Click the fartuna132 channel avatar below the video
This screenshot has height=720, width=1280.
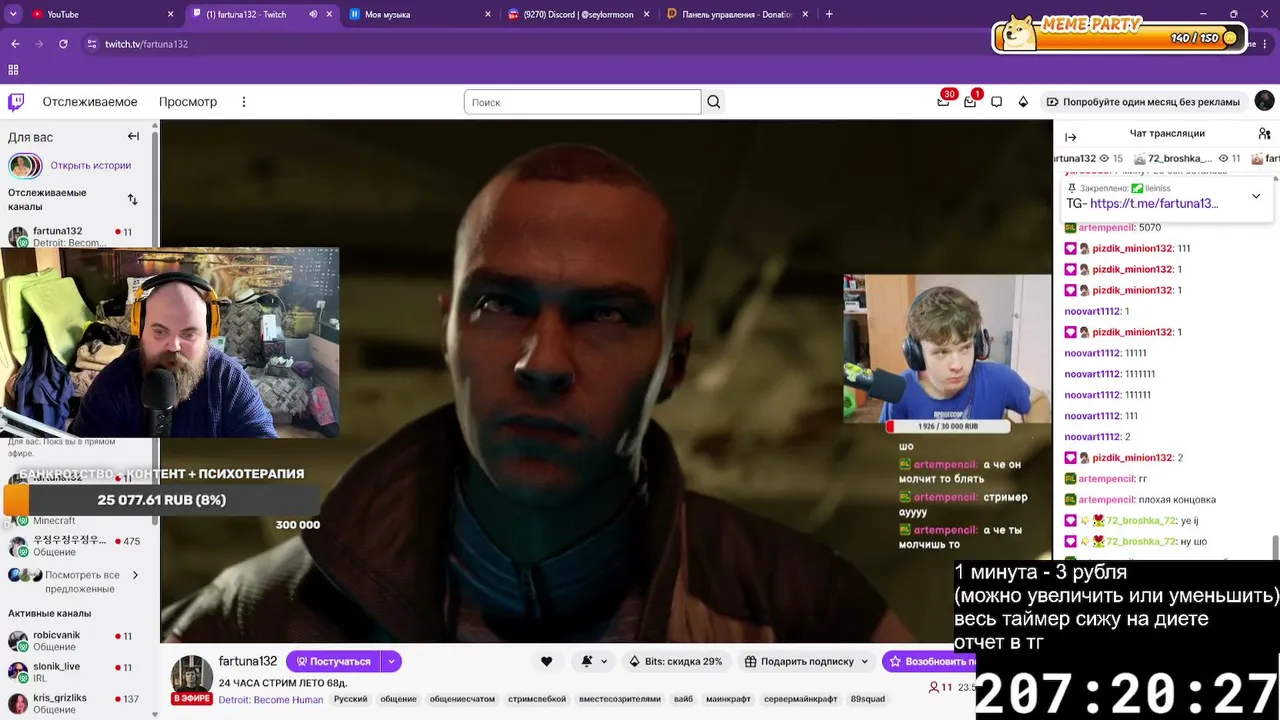[x=191, y=675]
